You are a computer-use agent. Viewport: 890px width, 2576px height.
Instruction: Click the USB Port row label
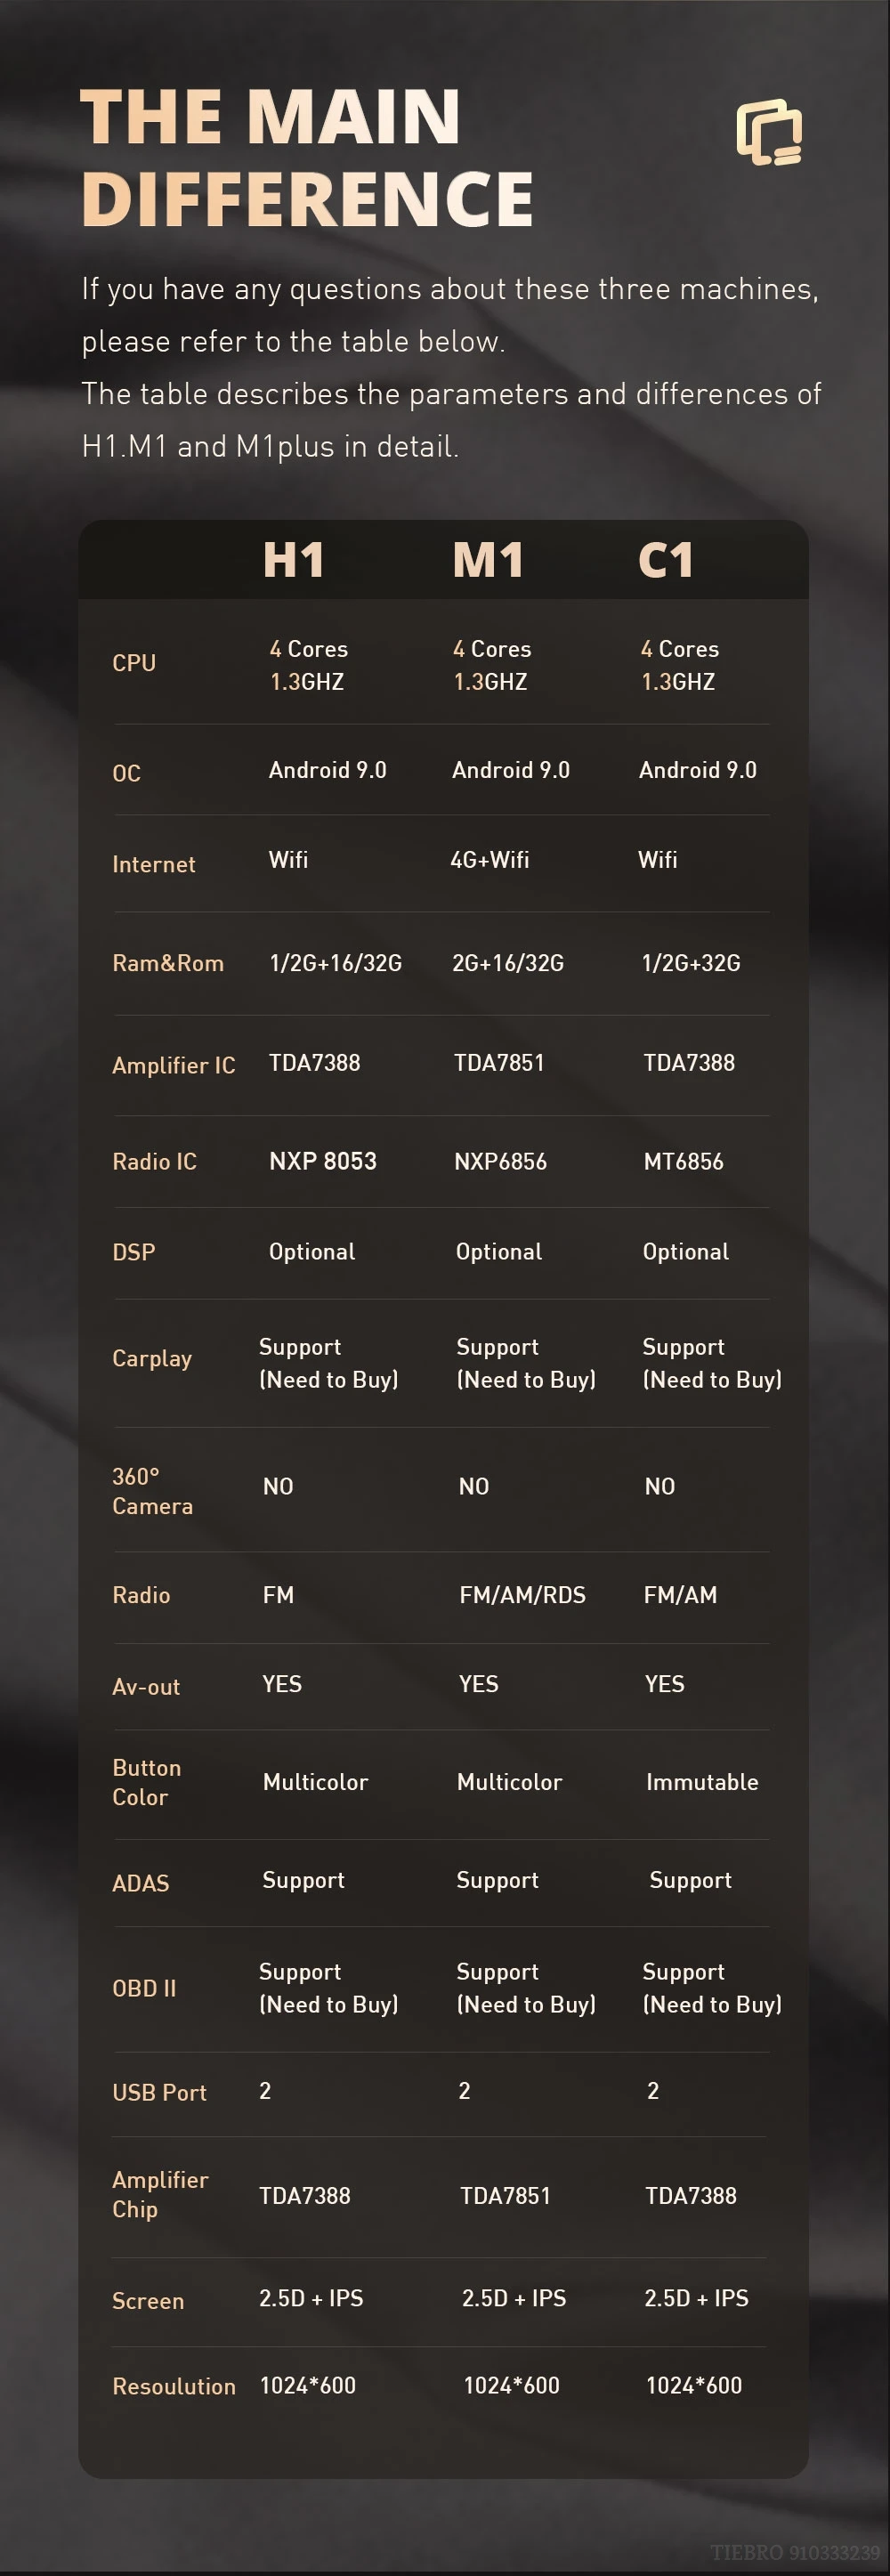pyautogui.click(x=160, y=2092)
